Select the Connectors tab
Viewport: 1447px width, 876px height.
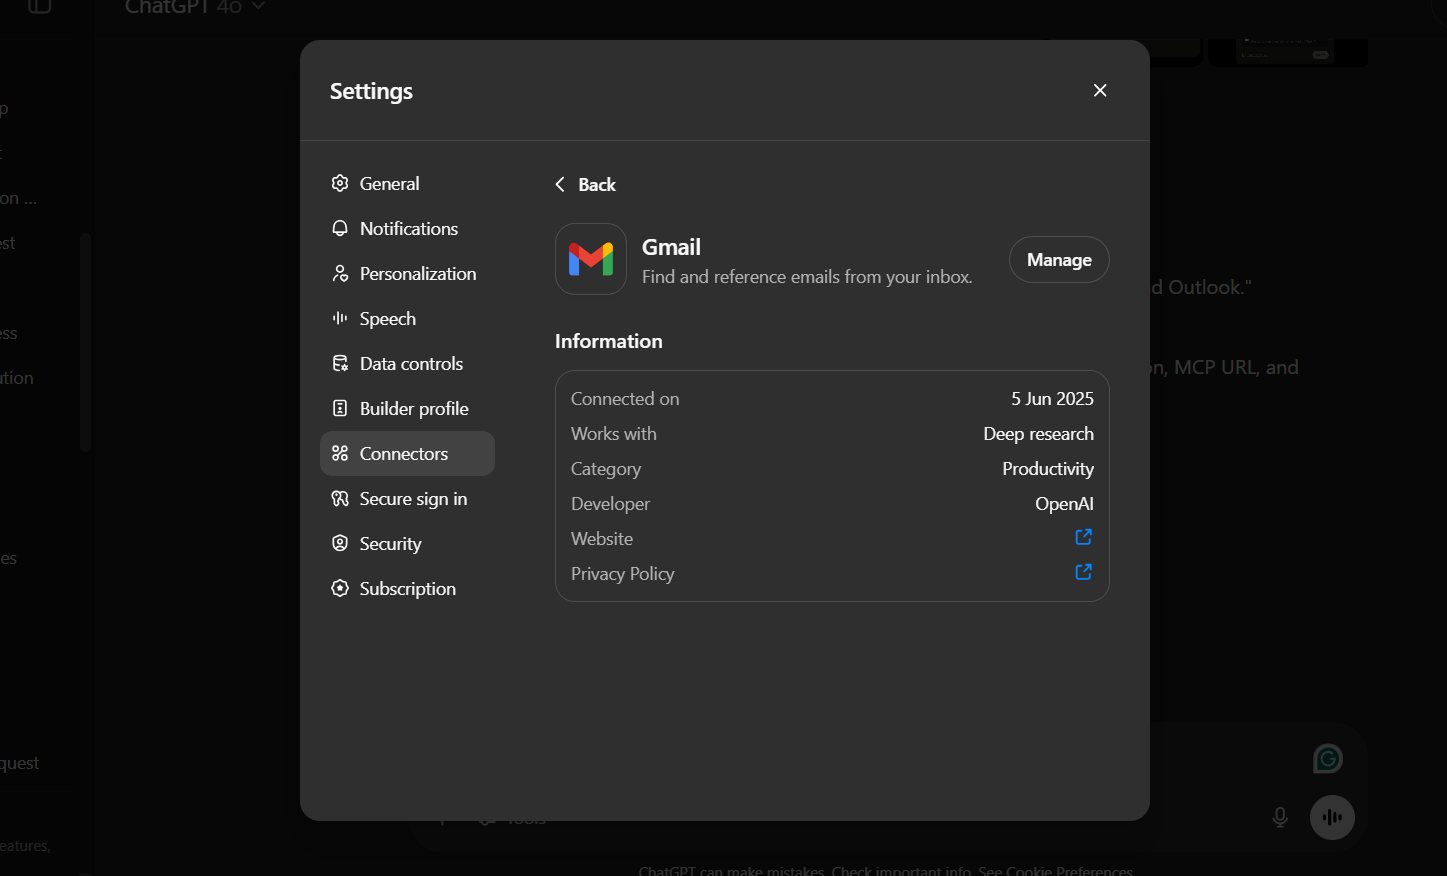coord(407,454)
